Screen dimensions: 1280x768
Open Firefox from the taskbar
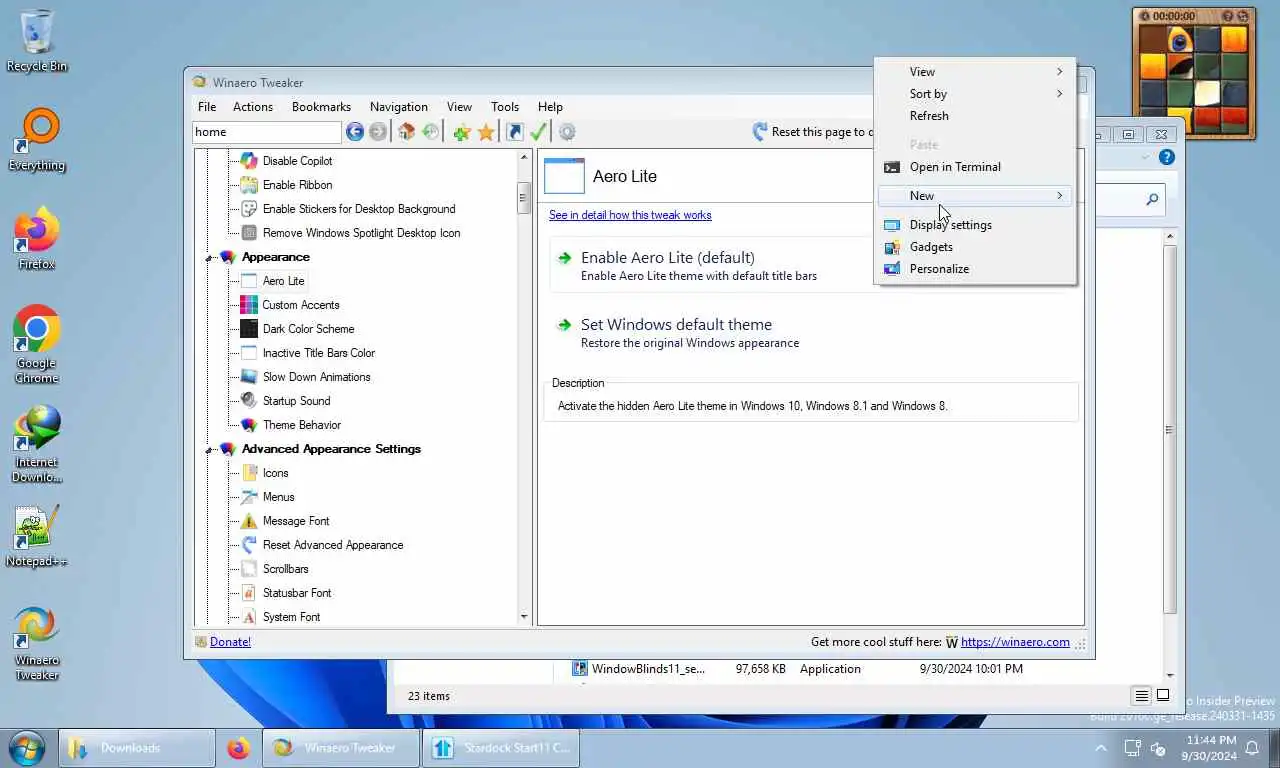[x=238, y=748]
